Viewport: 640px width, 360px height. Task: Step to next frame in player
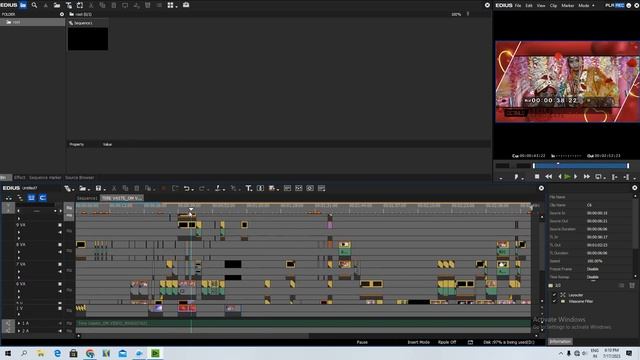(x=576, y=177)
